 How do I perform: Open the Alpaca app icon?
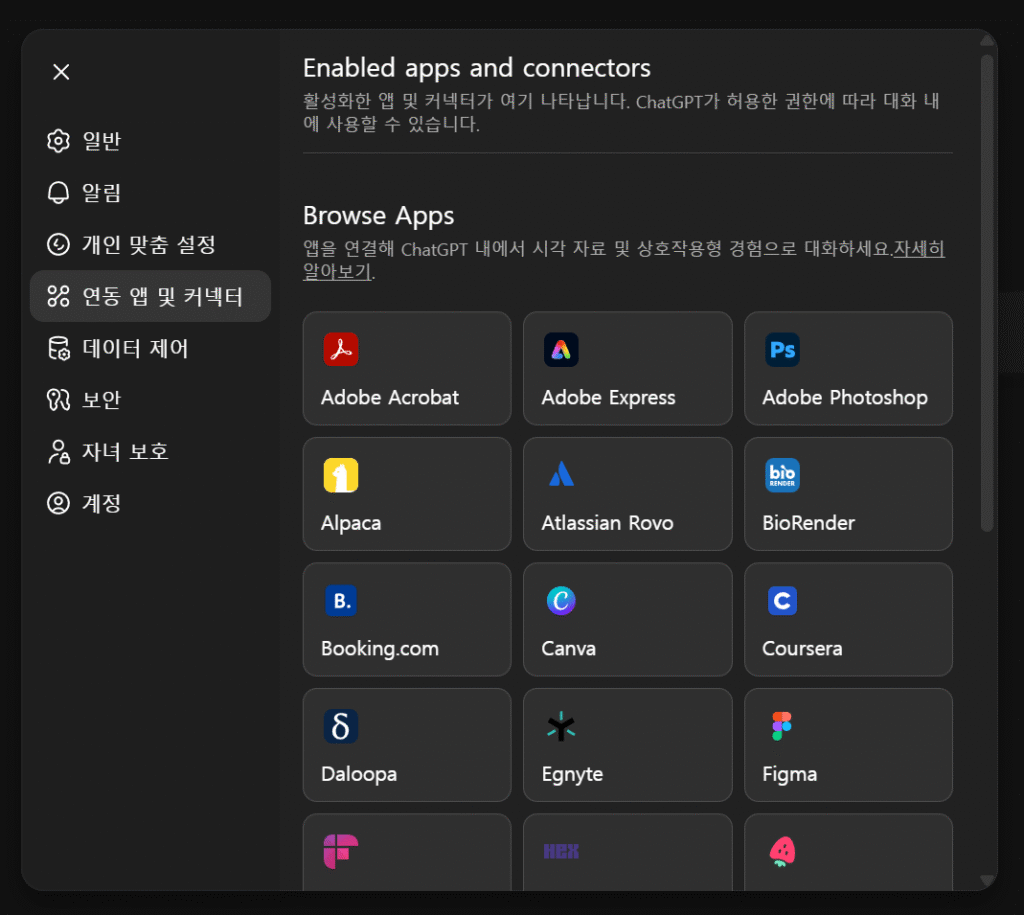[x=341, y=475]
